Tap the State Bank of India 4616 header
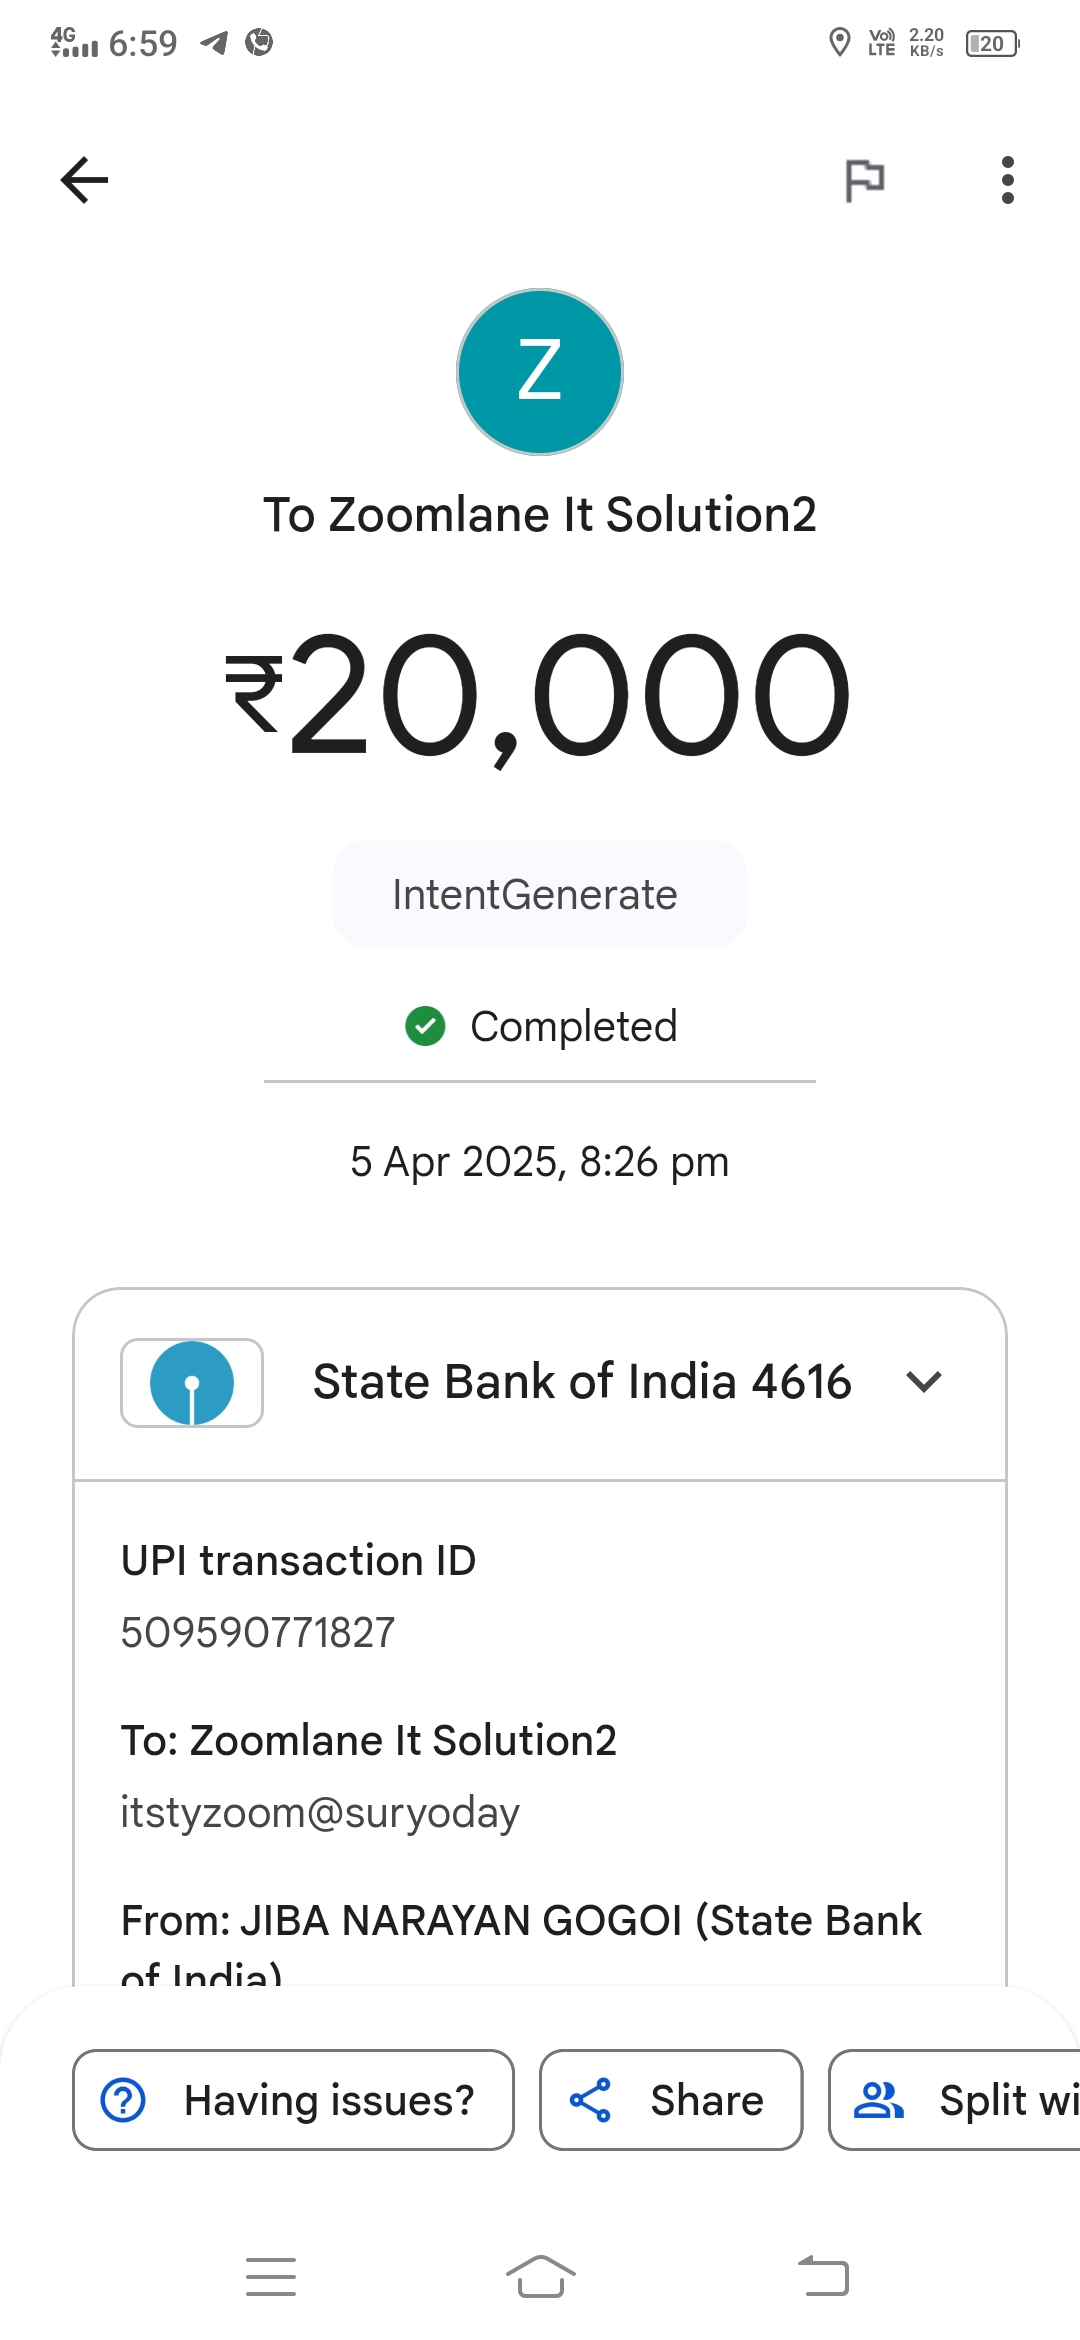Viewport: 1080px width, 2340px height. pos(582,1382)
